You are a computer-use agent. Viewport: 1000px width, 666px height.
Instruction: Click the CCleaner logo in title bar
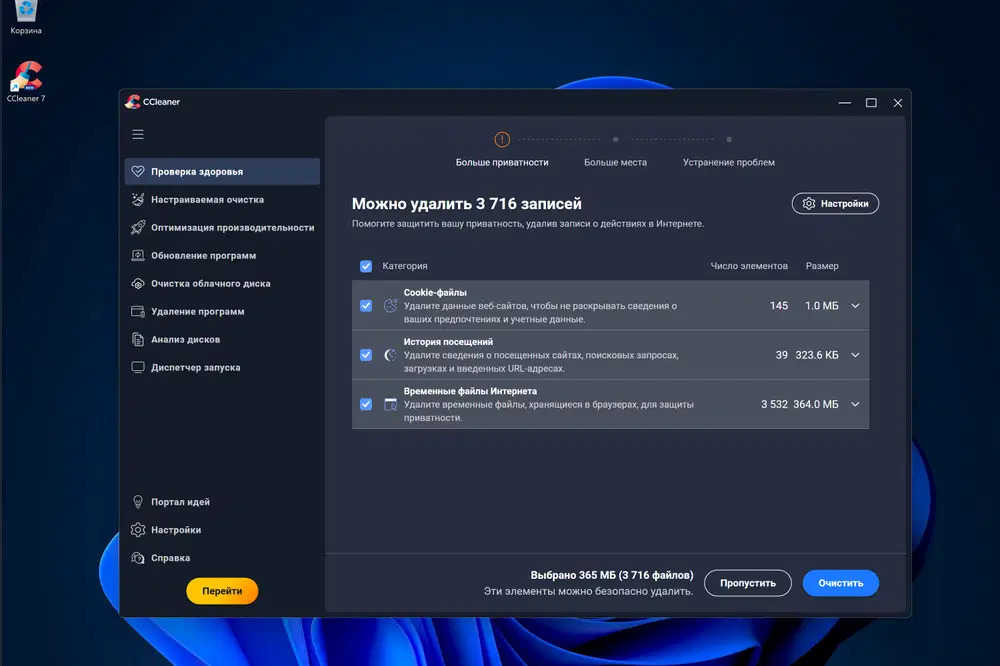pos(133,102)
